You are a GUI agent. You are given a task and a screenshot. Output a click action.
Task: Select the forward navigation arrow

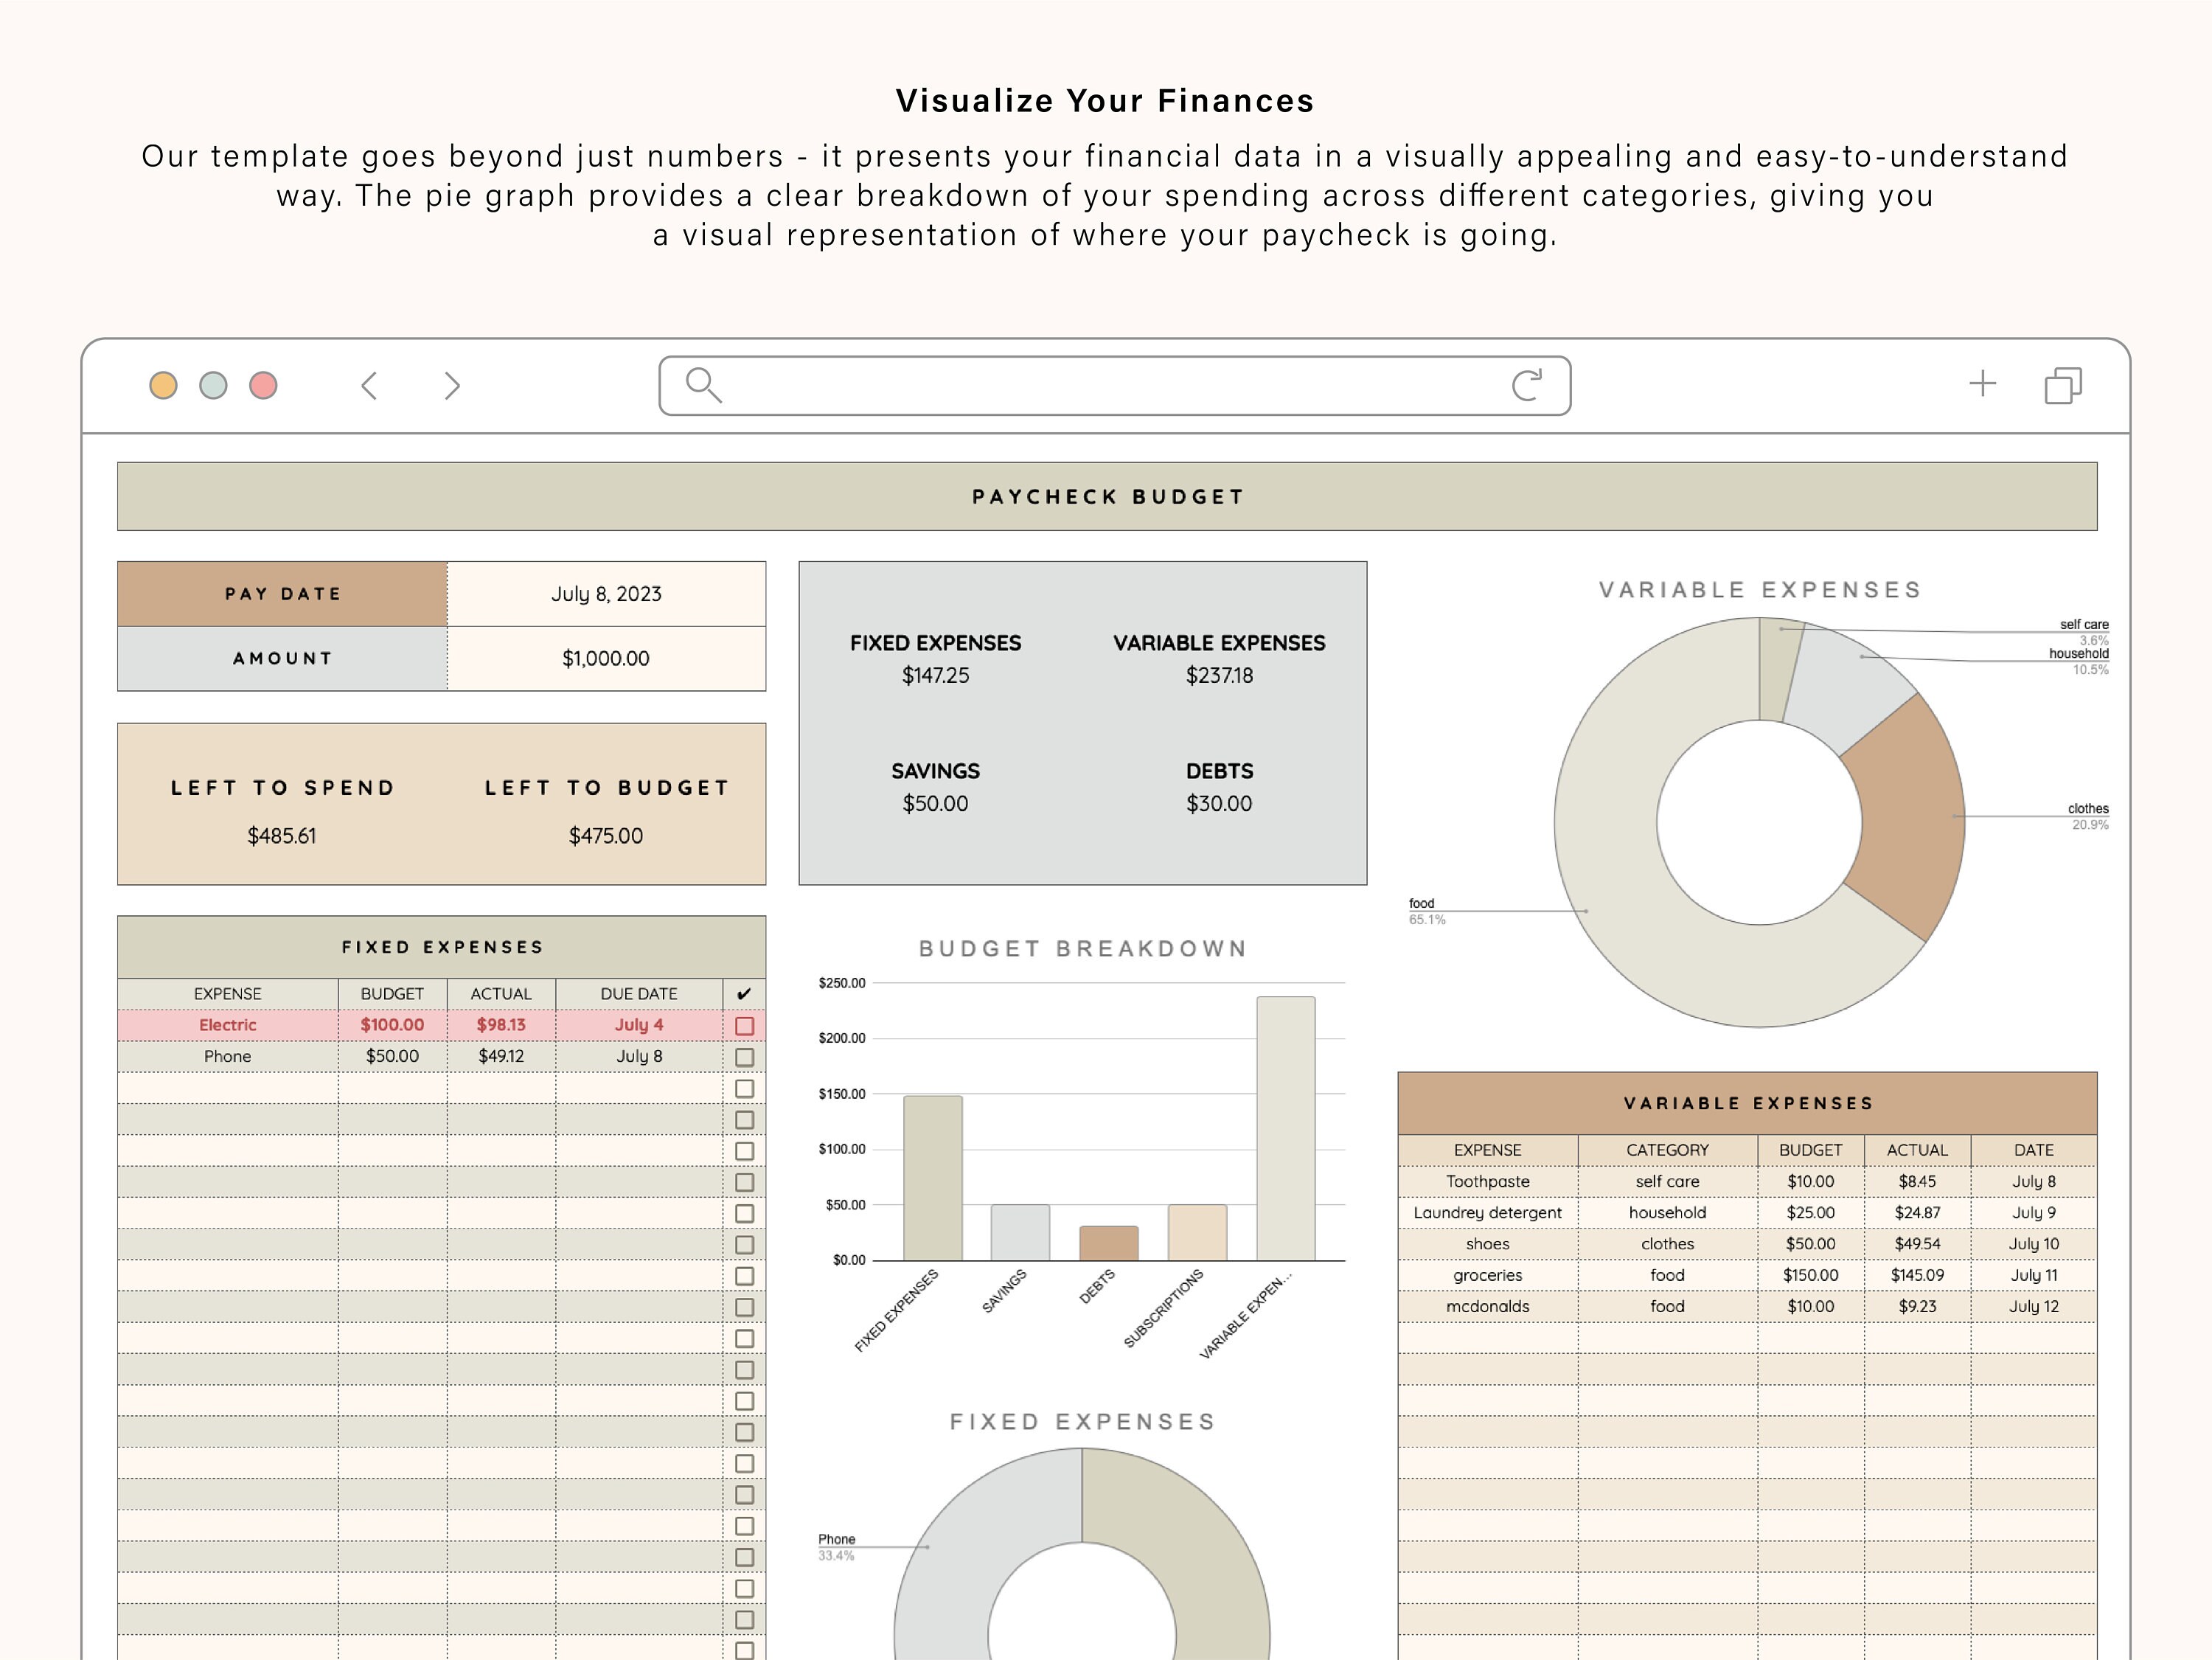(x=451, y=385)
